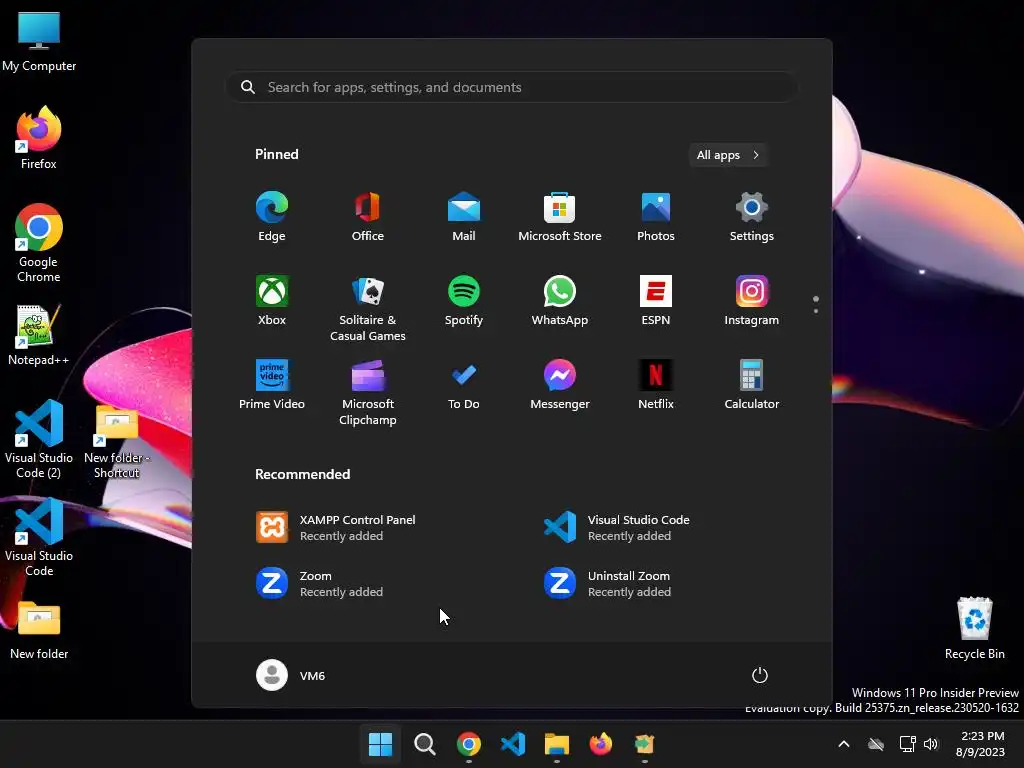Open Solitaire & Casual Games

point(368,309)
